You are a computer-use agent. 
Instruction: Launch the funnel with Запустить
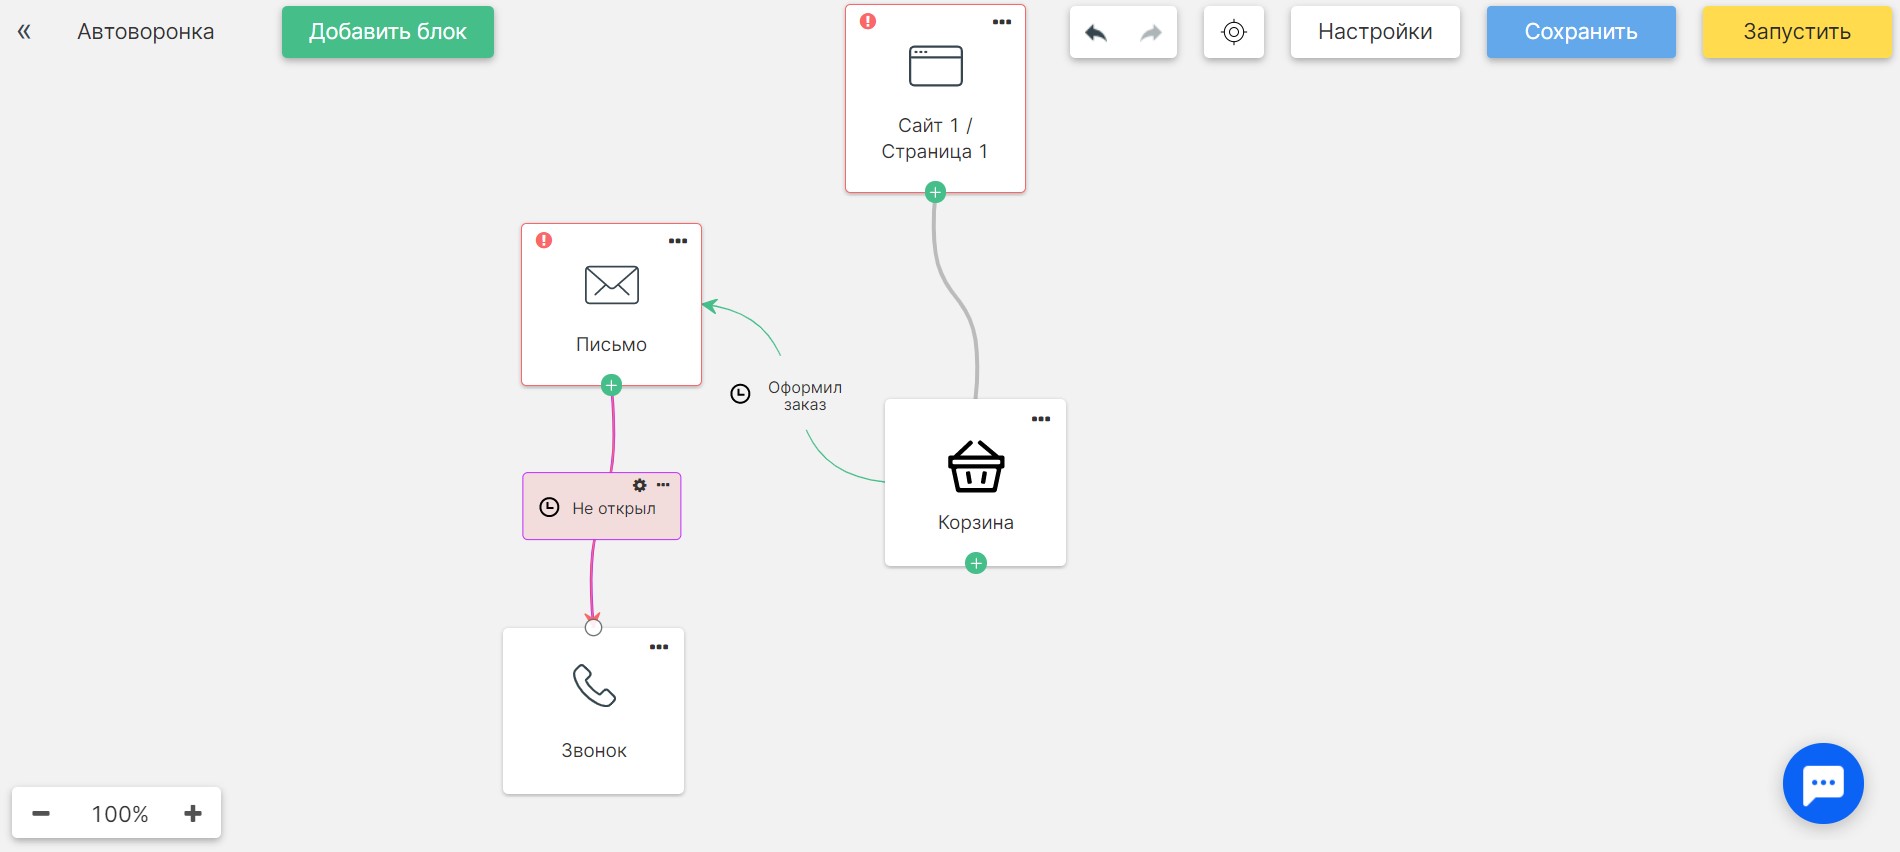pos(1797,32)
